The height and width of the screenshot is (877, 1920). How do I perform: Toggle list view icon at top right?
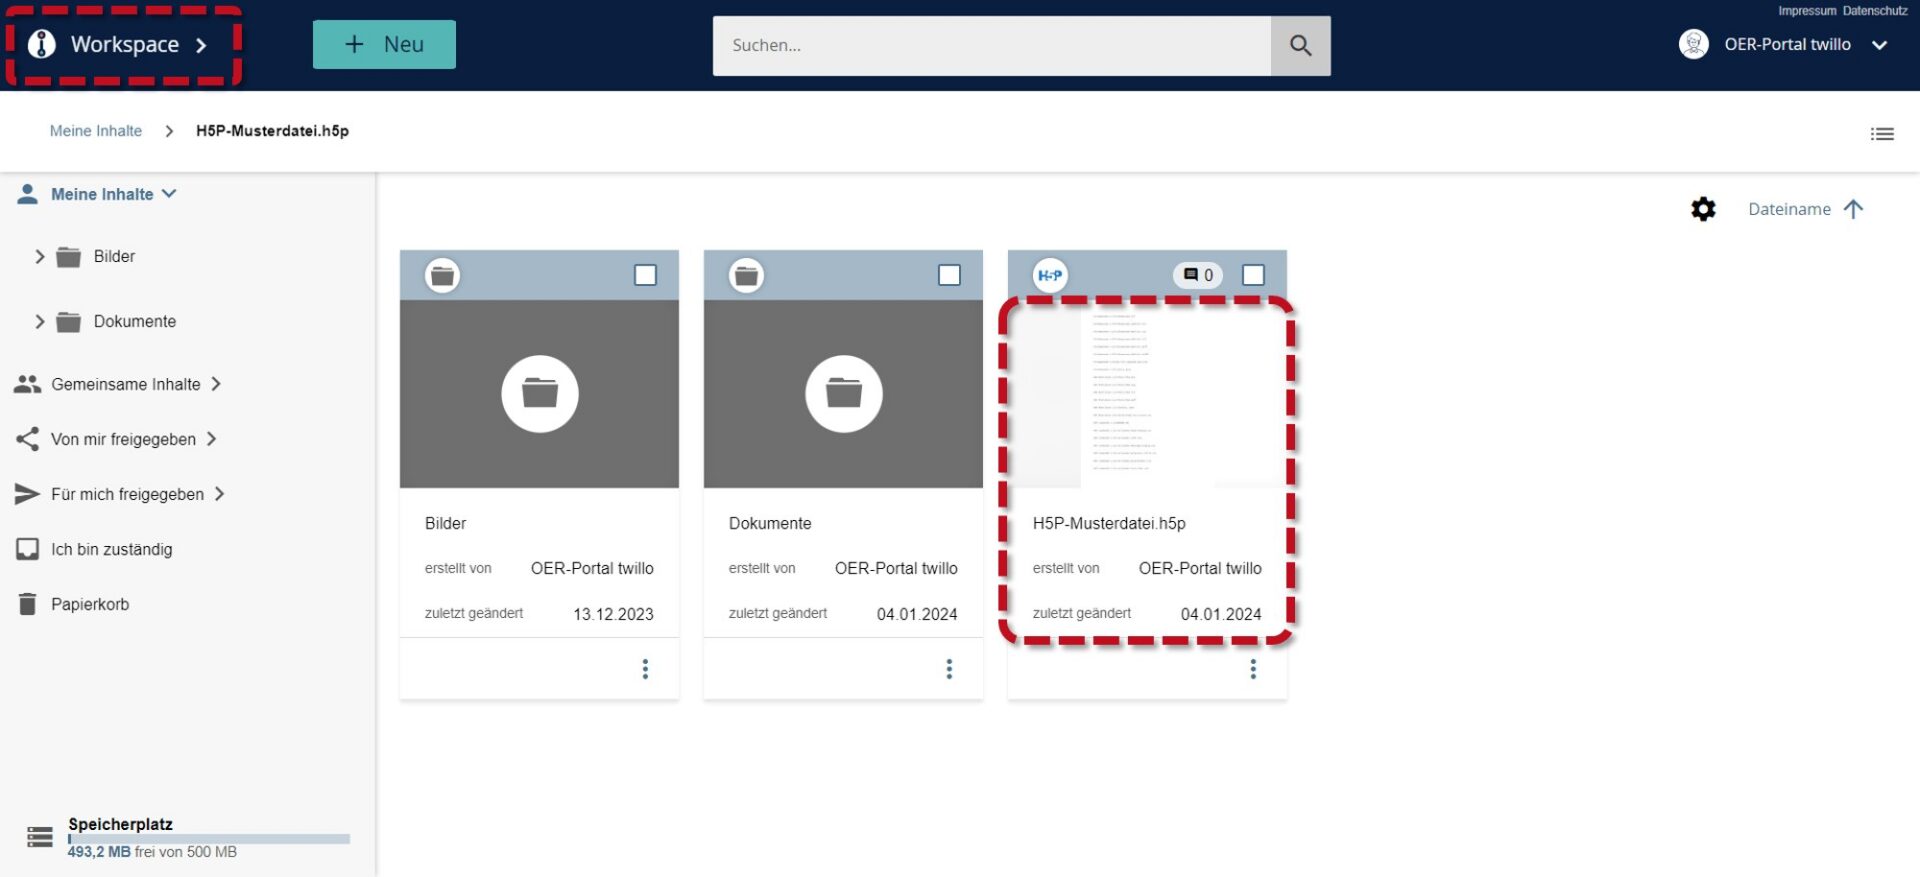click(1882, 133)
